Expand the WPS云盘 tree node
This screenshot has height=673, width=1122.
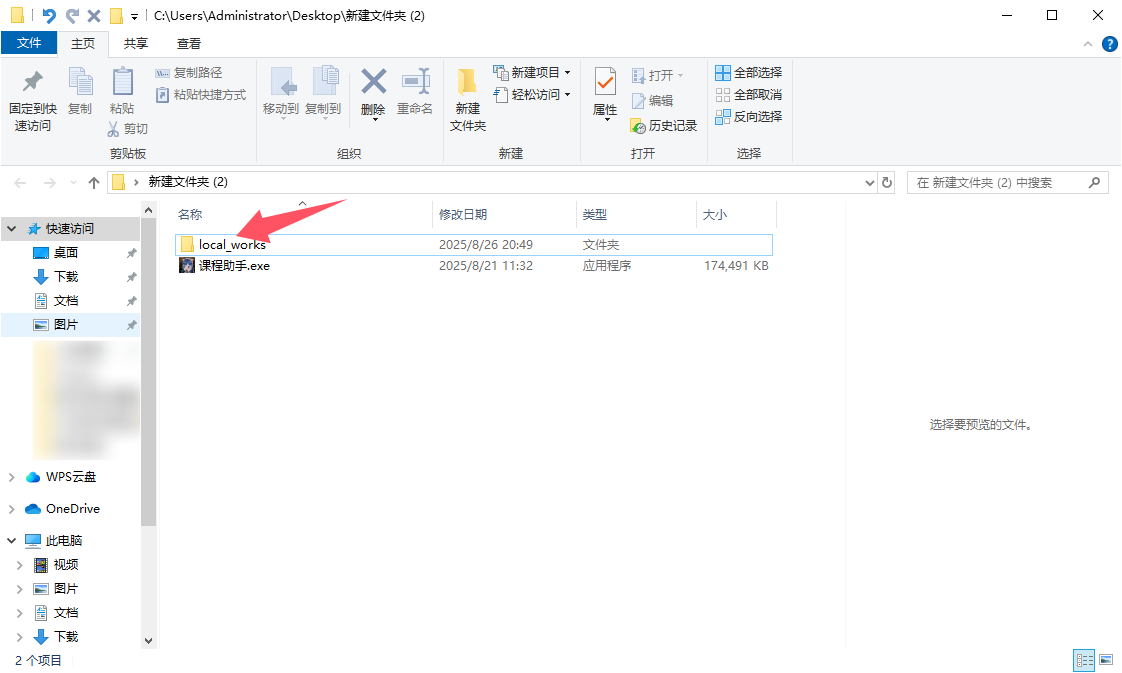pos(11,477)
